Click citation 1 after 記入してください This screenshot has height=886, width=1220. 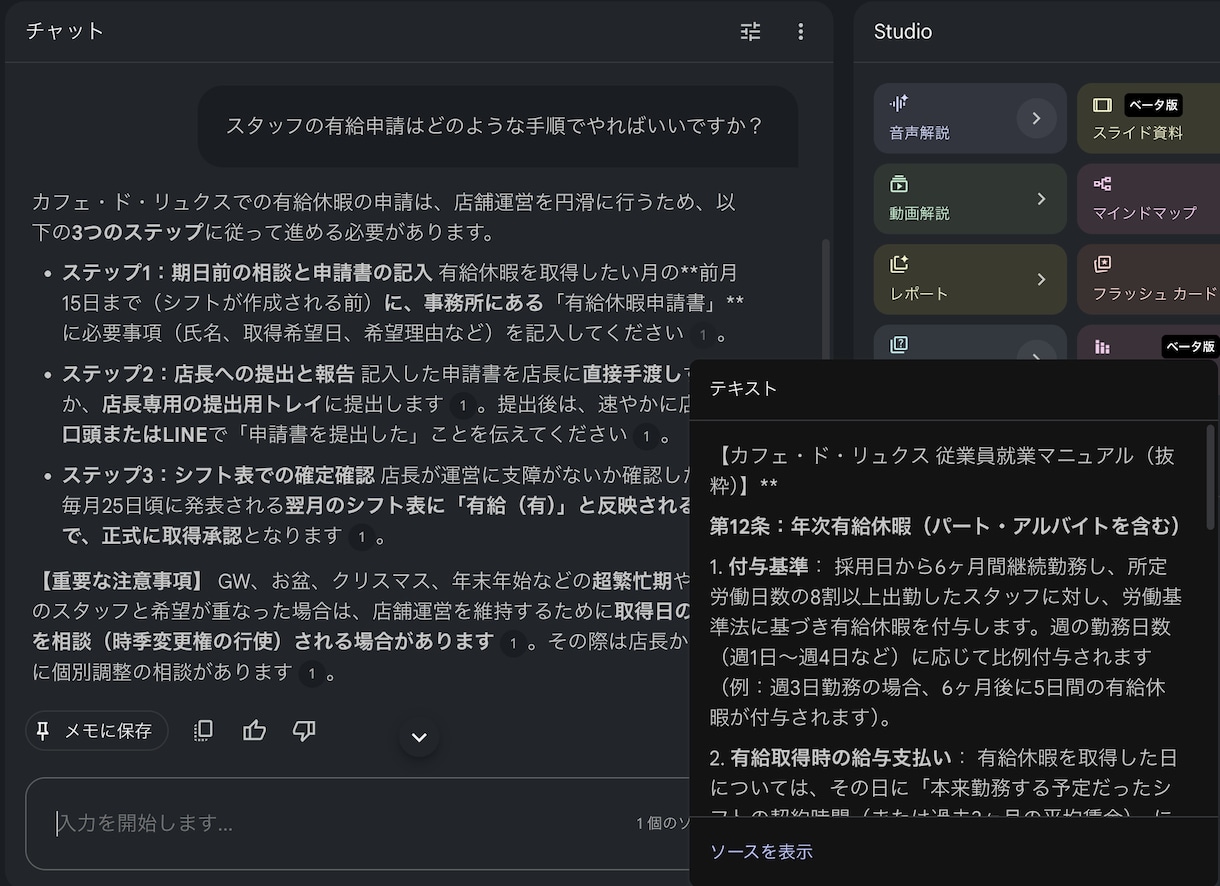click(x=702, y=335)
